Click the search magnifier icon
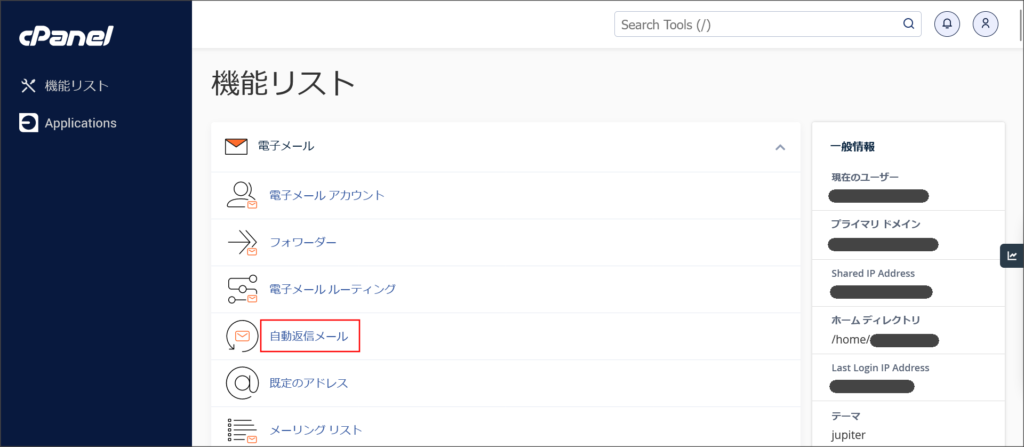 coord(908,24)
